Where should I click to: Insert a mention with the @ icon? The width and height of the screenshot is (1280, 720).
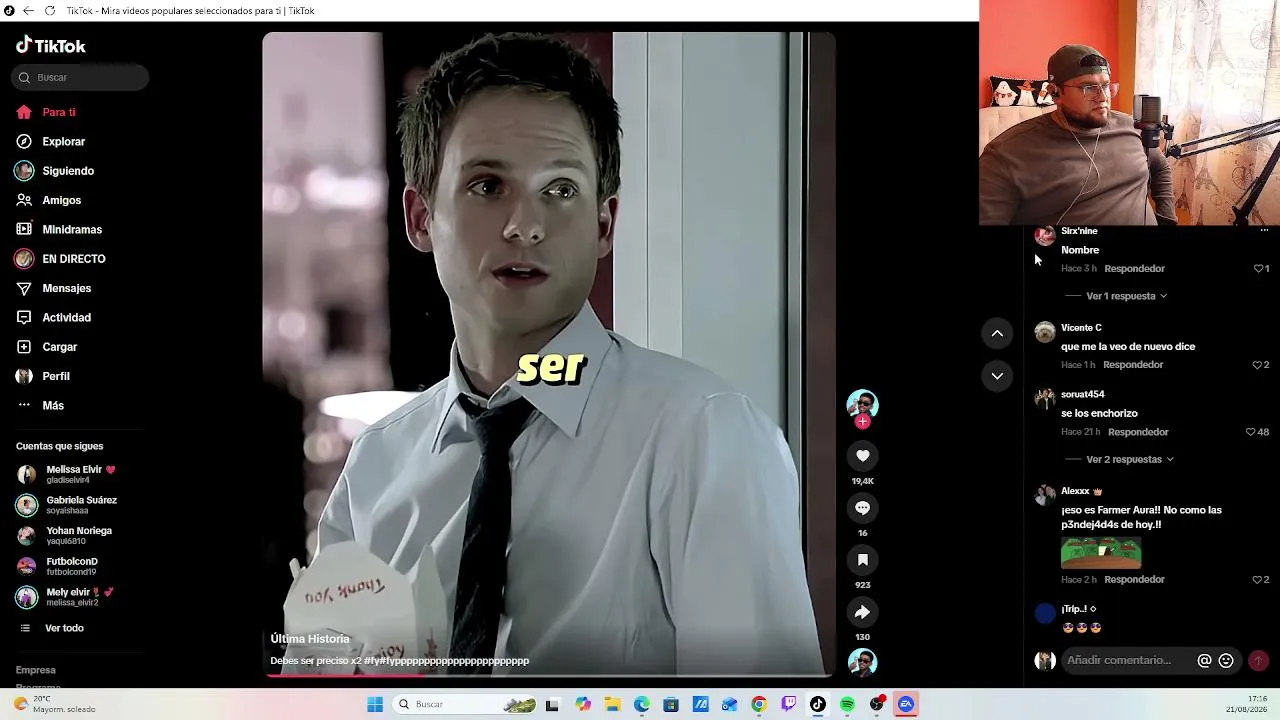pyautogui.click(x=1204, y=660)
